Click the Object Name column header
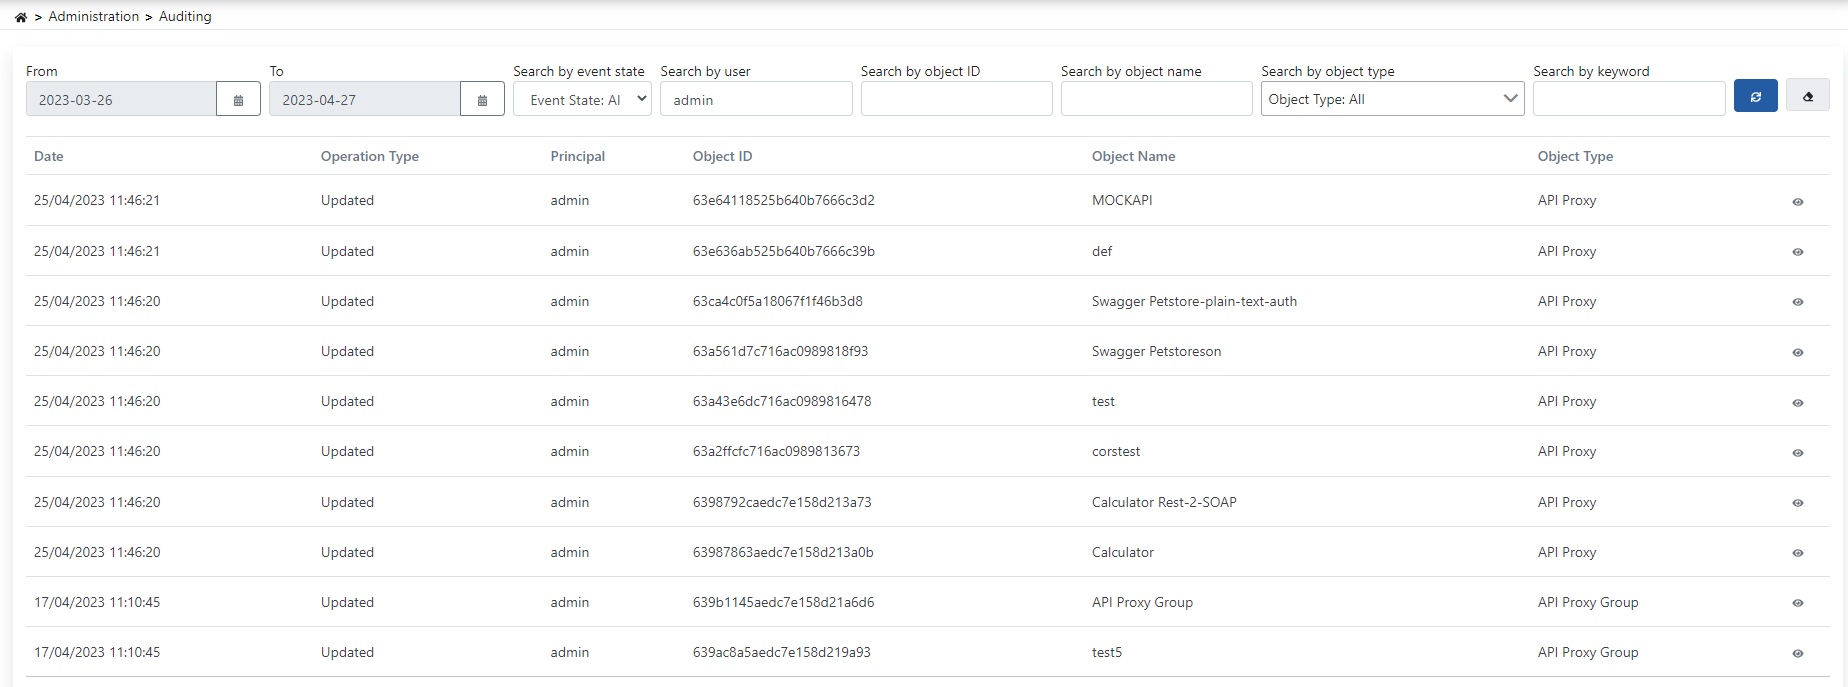 (1133, 156)
